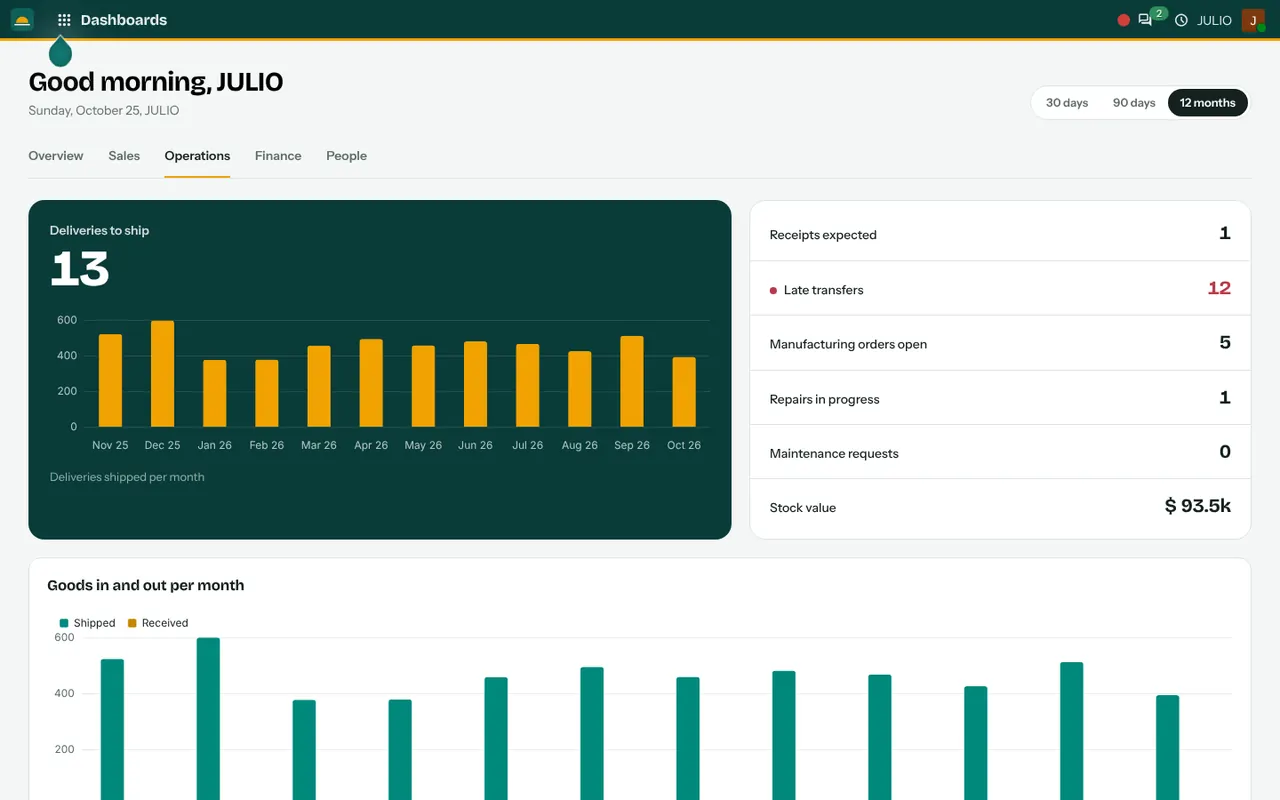Screen dimensions: 1280x800
Task: Click the Dec 25 bar in deliveries chart
Action: [x=162, y=374]
